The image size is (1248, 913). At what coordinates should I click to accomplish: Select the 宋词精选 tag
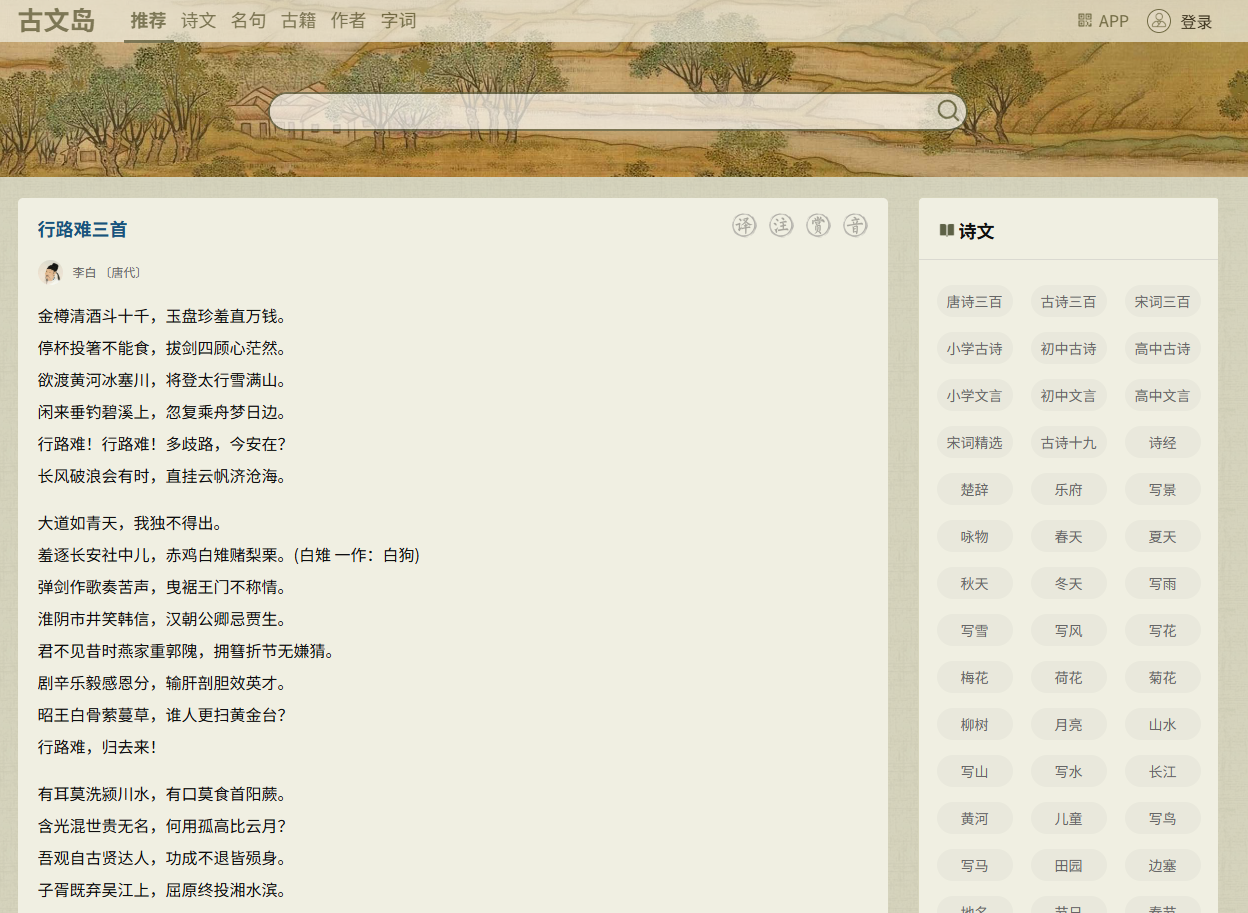975,443
